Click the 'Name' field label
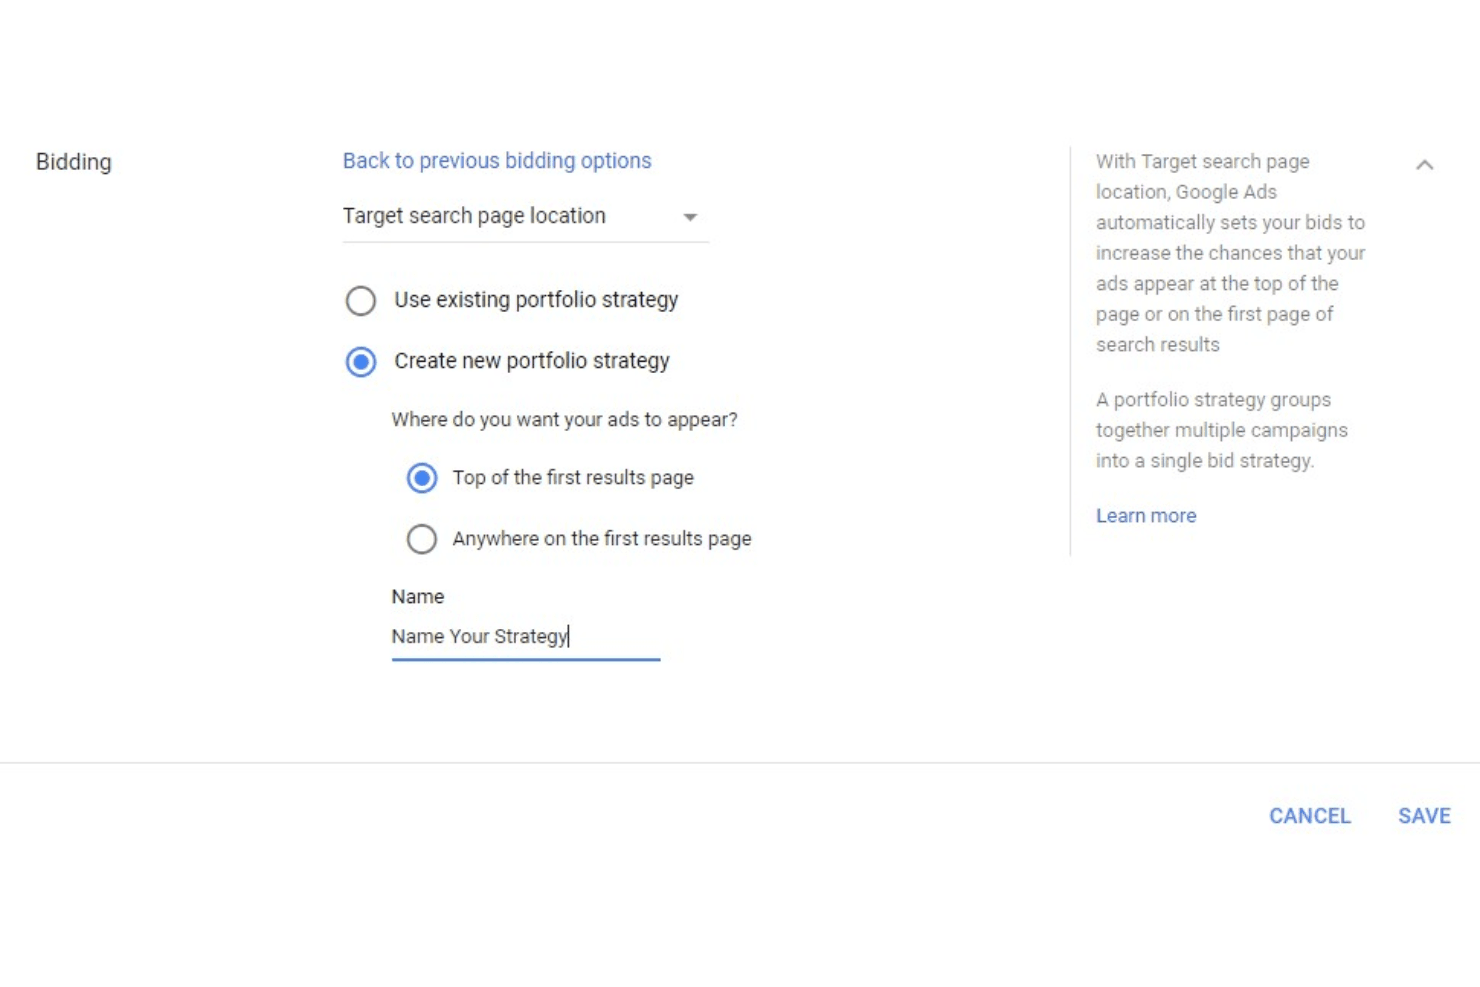 point(418,597)
